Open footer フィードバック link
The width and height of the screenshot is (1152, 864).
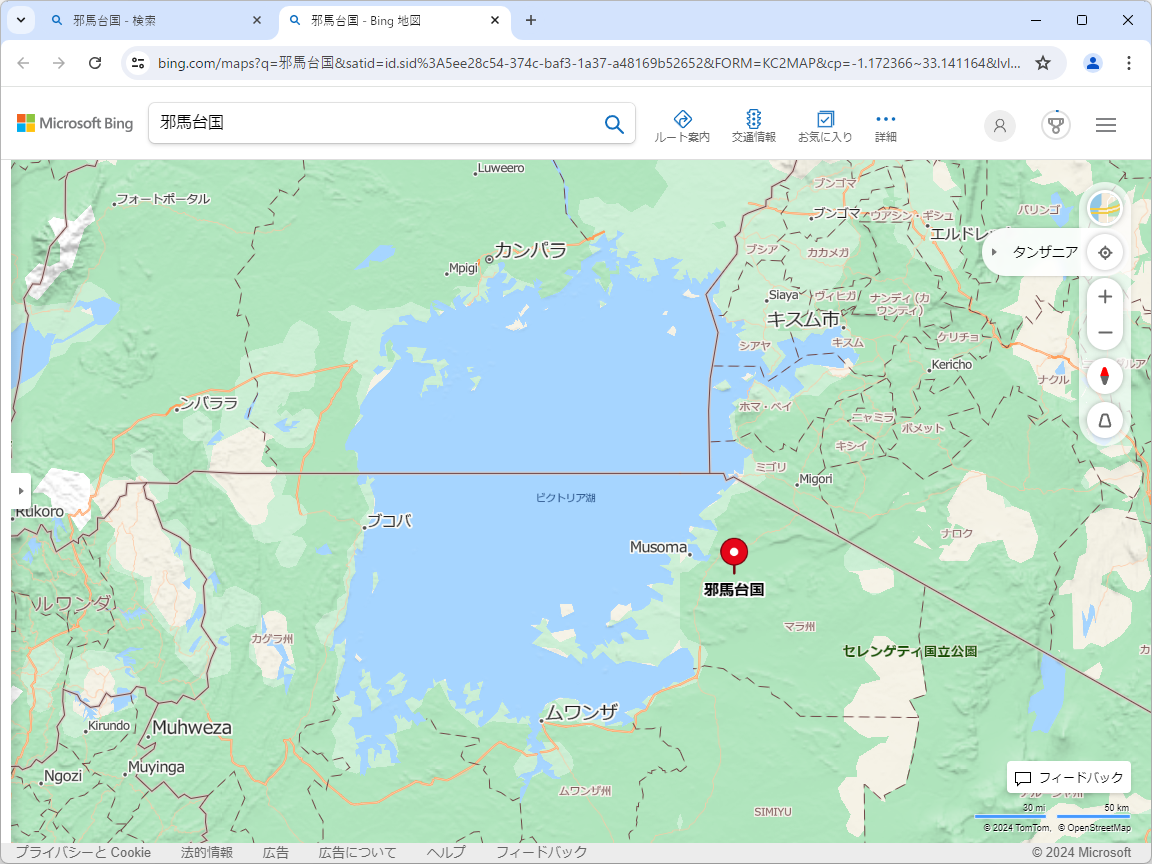(541, 852)
